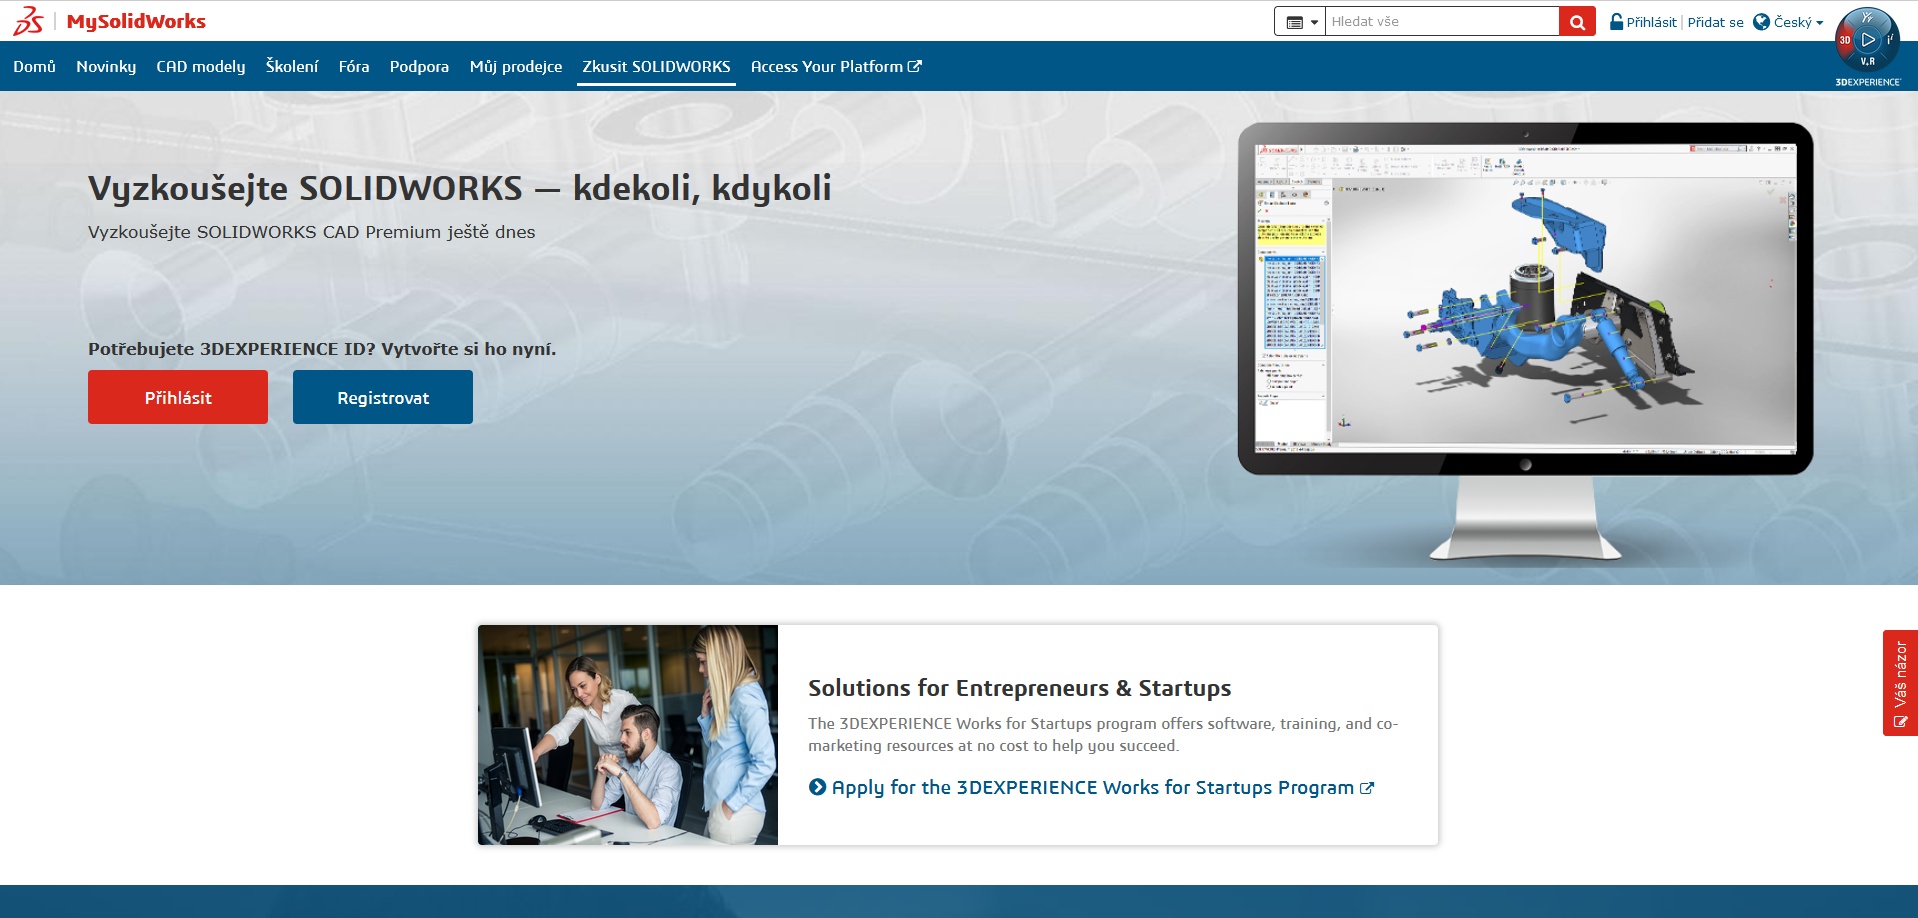Image resolution: width=1918 pixels, height=918 pixels.
Task: Click the arrow icon before the 'Apply for the 3DEXPERIENCE Works' link
Action: 817,787
